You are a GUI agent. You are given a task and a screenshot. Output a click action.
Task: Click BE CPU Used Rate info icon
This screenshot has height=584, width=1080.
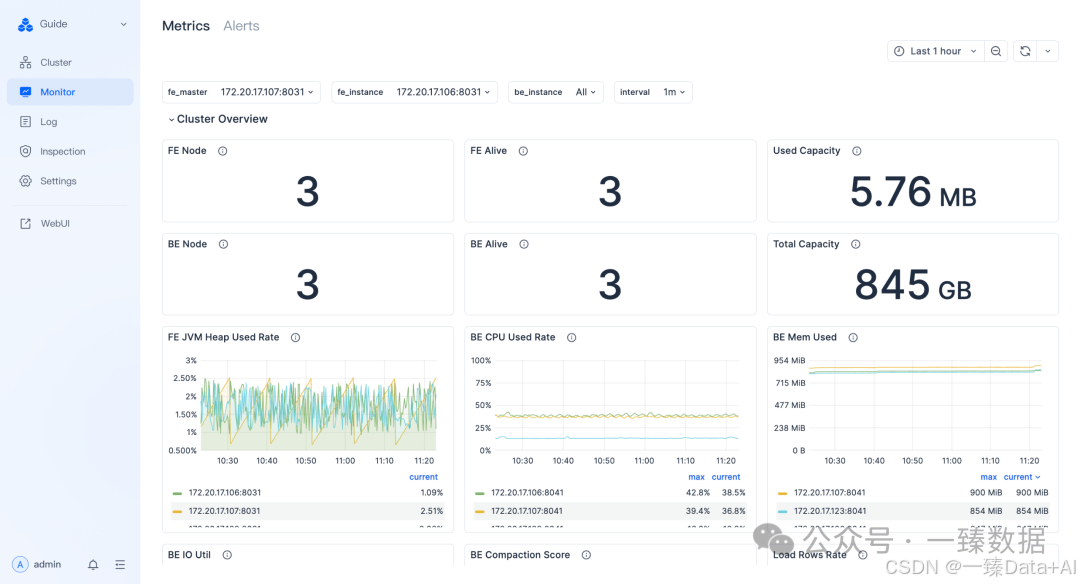(x=572, y=337)
